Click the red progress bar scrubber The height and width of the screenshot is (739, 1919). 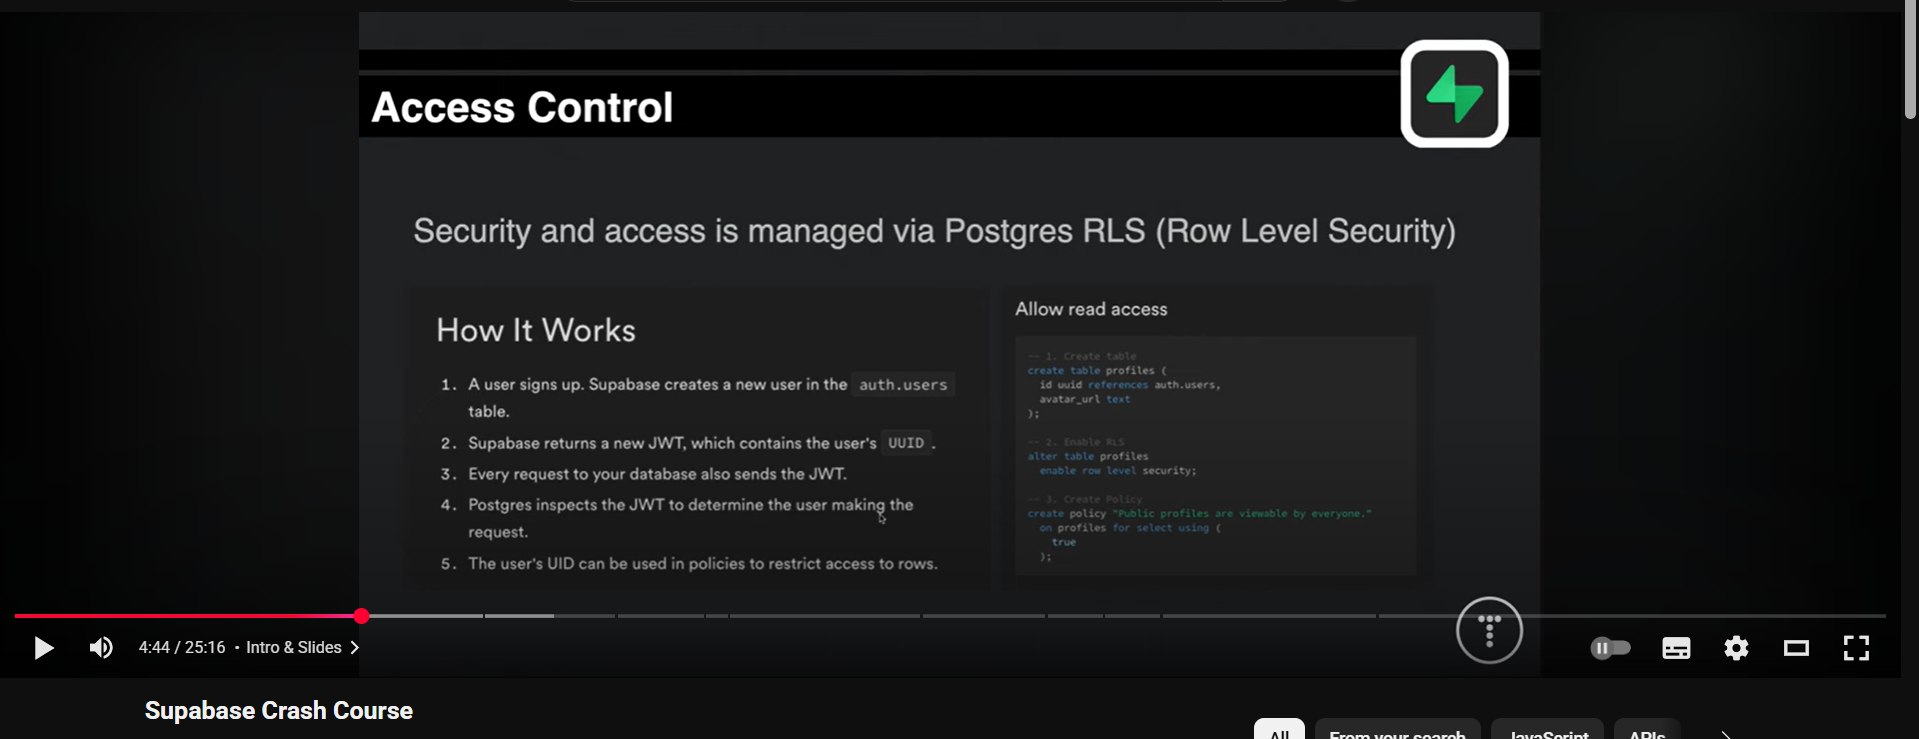[362, 616]
